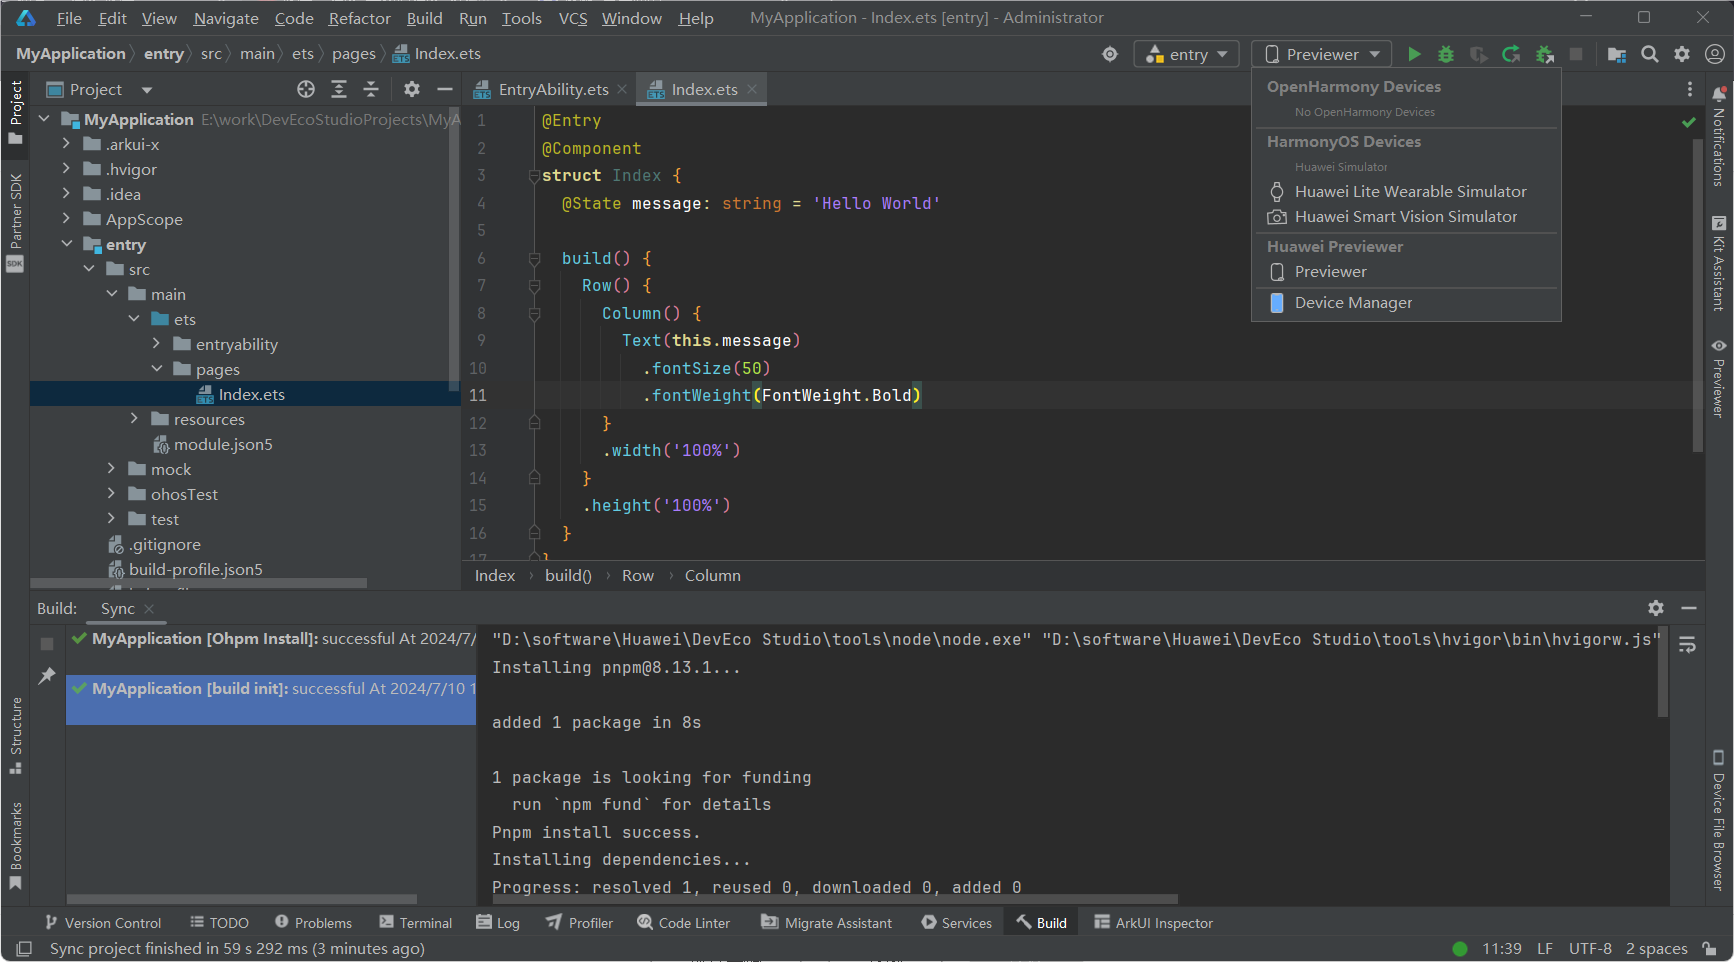Toggle the Notifications side panel

pos(1718,138)
